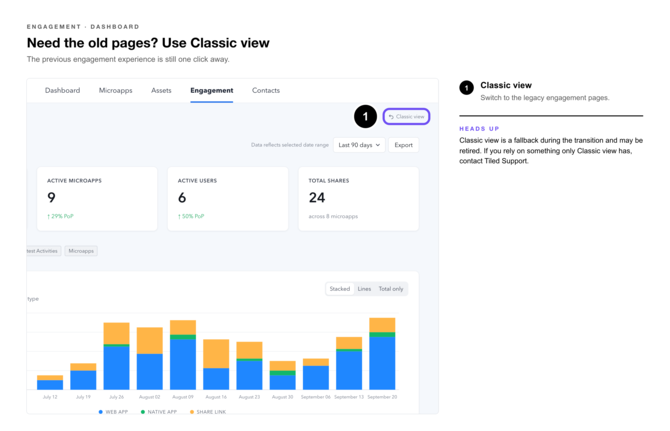Open the Active Microapps card
This screenshot has width=670, height=431.
click(97, 199)
